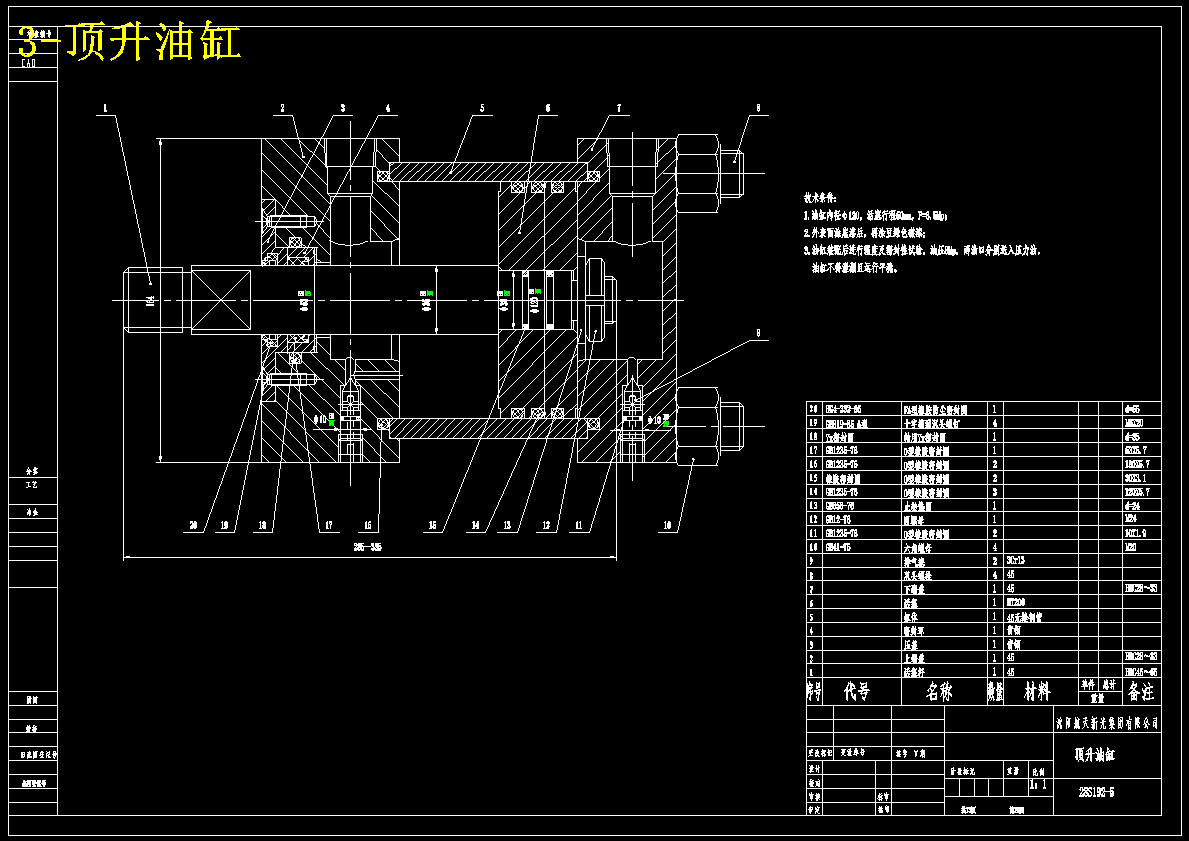
Task: Click the 'CAD' label in the left margin strip
Action: 28,63
